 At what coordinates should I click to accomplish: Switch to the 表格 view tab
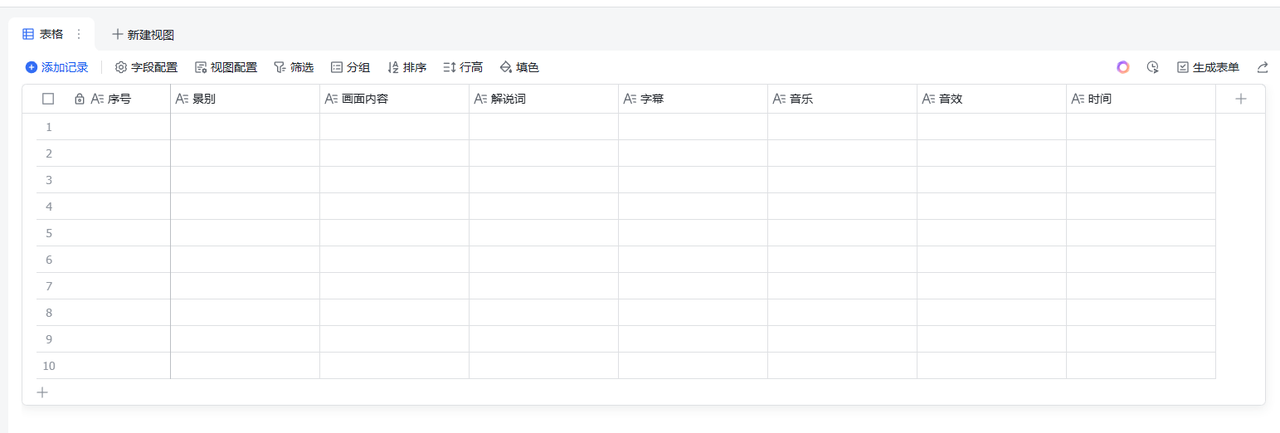(x=44, y=34)
